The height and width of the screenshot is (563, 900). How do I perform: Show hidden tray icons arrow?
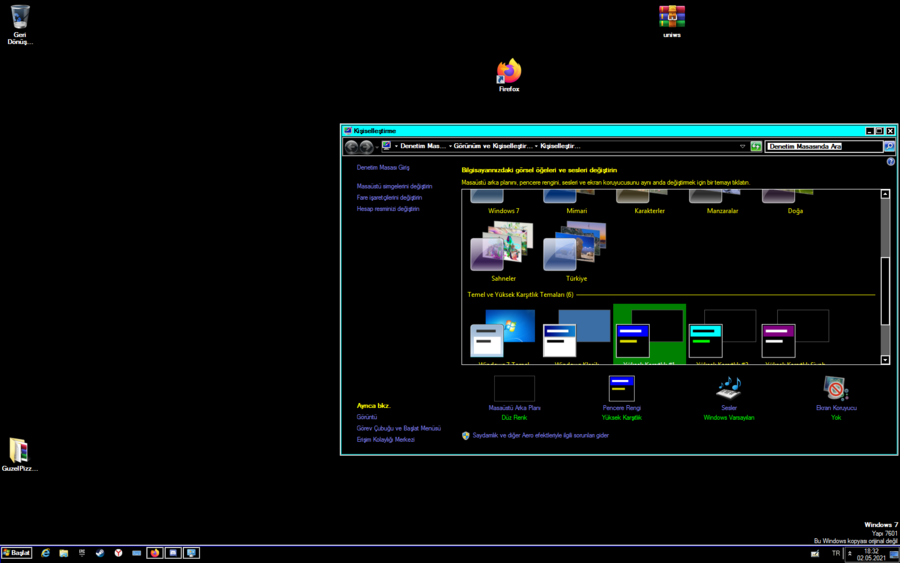coord(849,553)
